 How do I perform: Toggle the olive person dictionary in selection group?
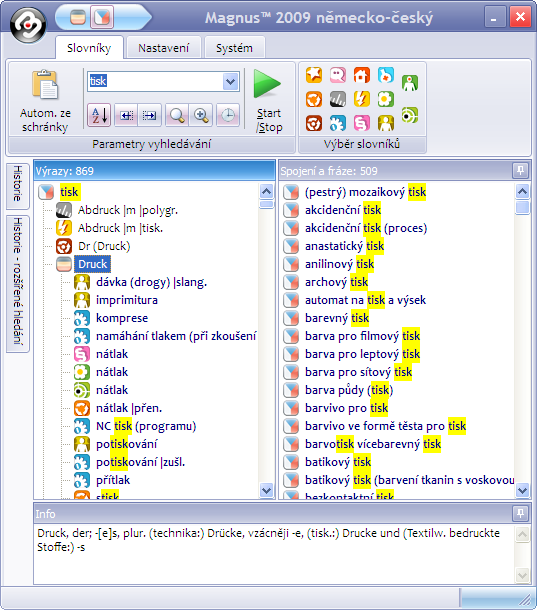click(386, 123)
